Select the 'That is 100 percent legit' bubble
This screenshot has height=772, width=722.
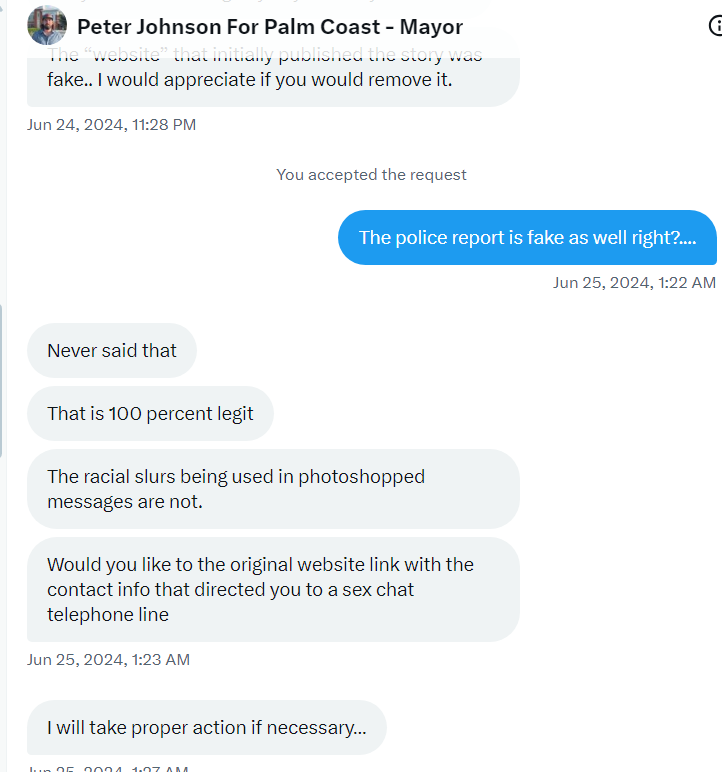pos(150,414)
